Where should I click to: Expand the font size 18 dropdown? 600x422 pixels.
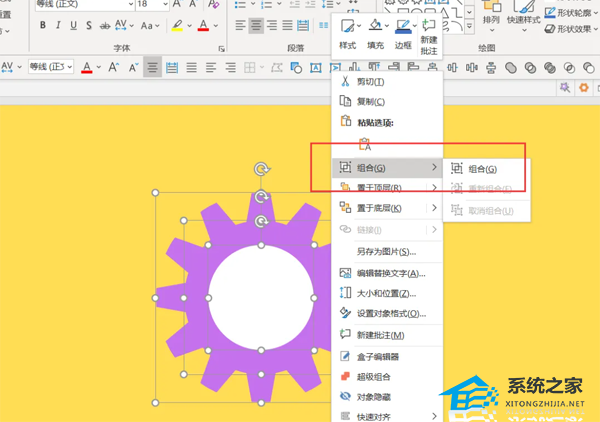pyautogui.click(x=165, y=4)
